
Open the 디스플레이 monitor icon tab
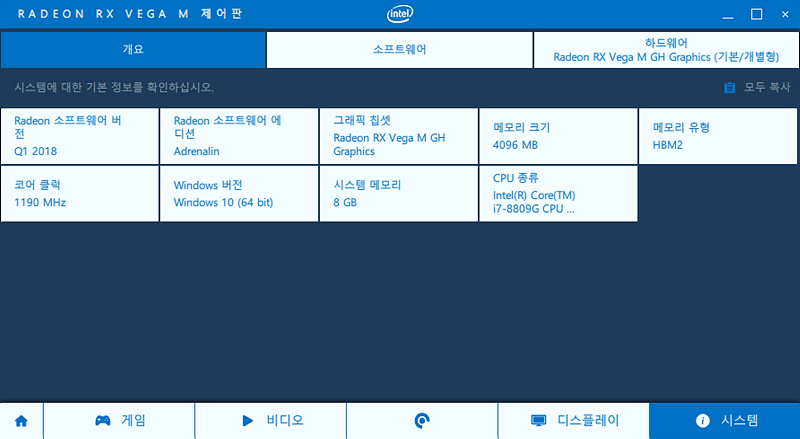click(x=573, y=421)
